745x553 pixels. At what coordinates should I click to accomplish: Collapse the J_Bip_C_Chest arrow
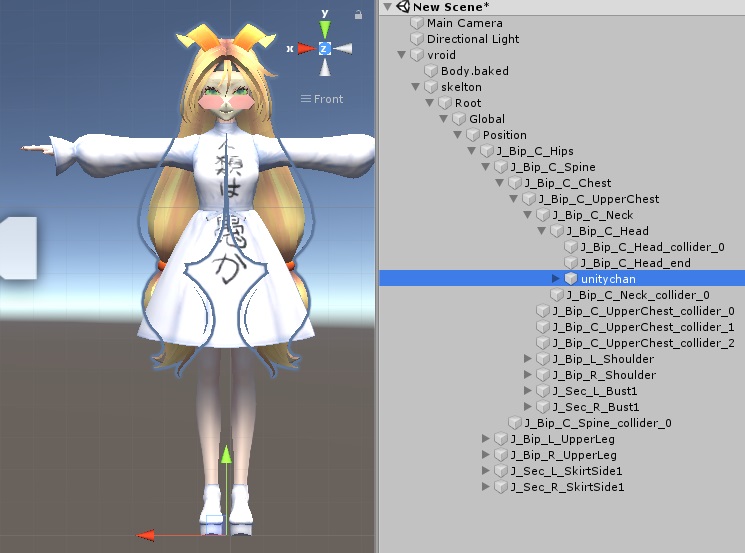500,183
